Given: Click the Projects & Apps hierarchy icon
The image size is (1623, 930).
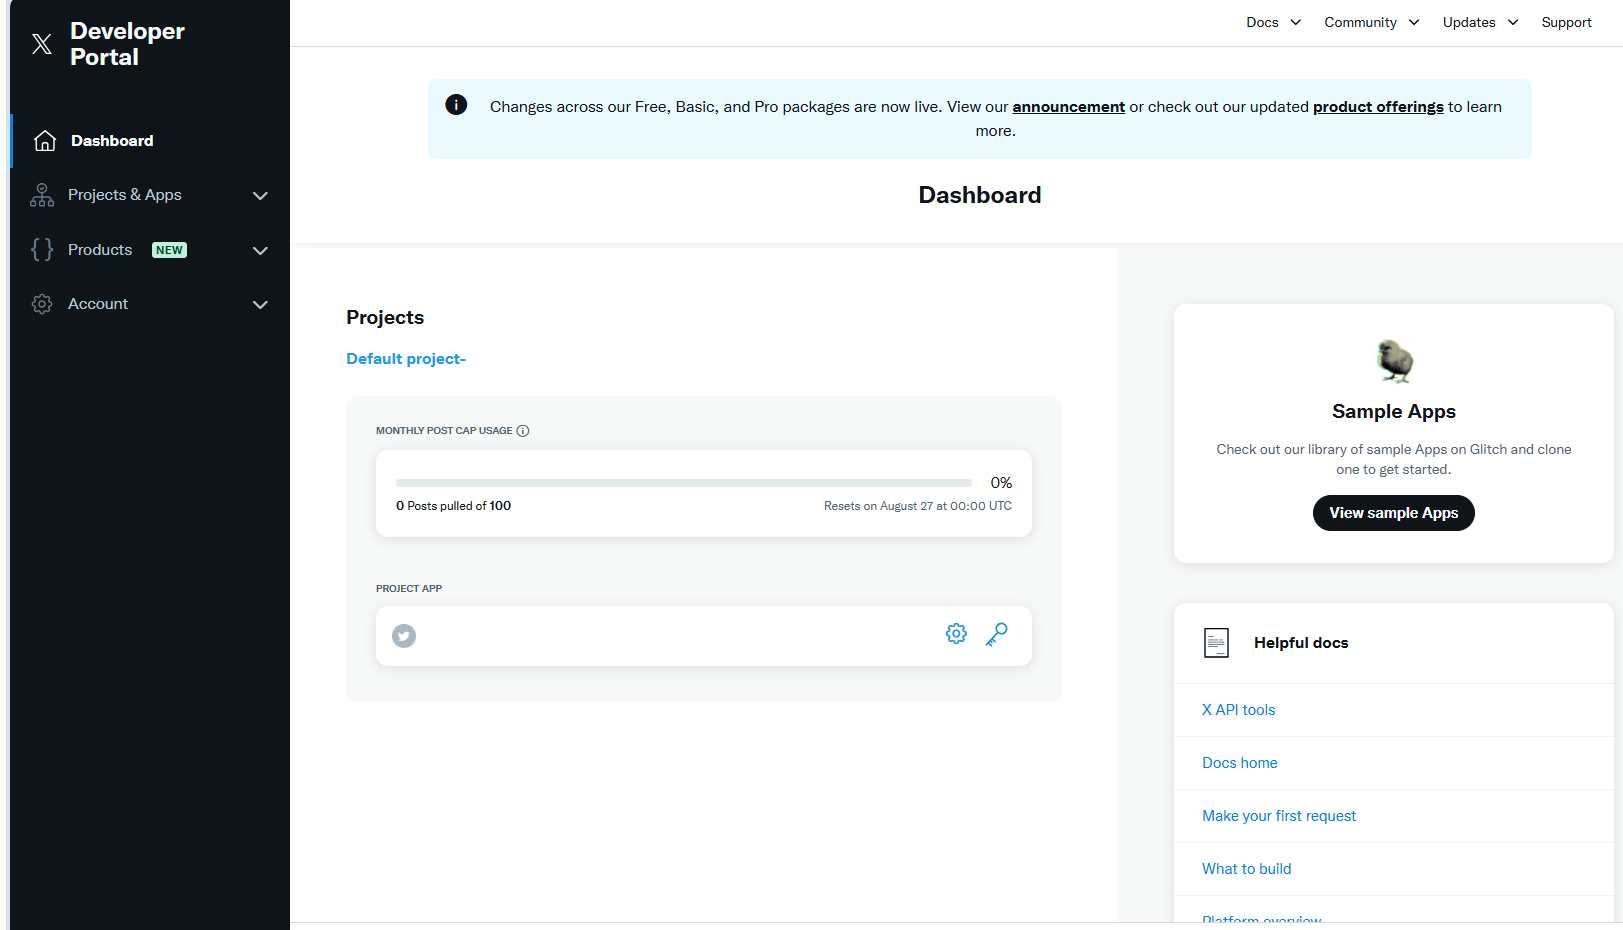Looking at the screenshot, I should point(42,195).
